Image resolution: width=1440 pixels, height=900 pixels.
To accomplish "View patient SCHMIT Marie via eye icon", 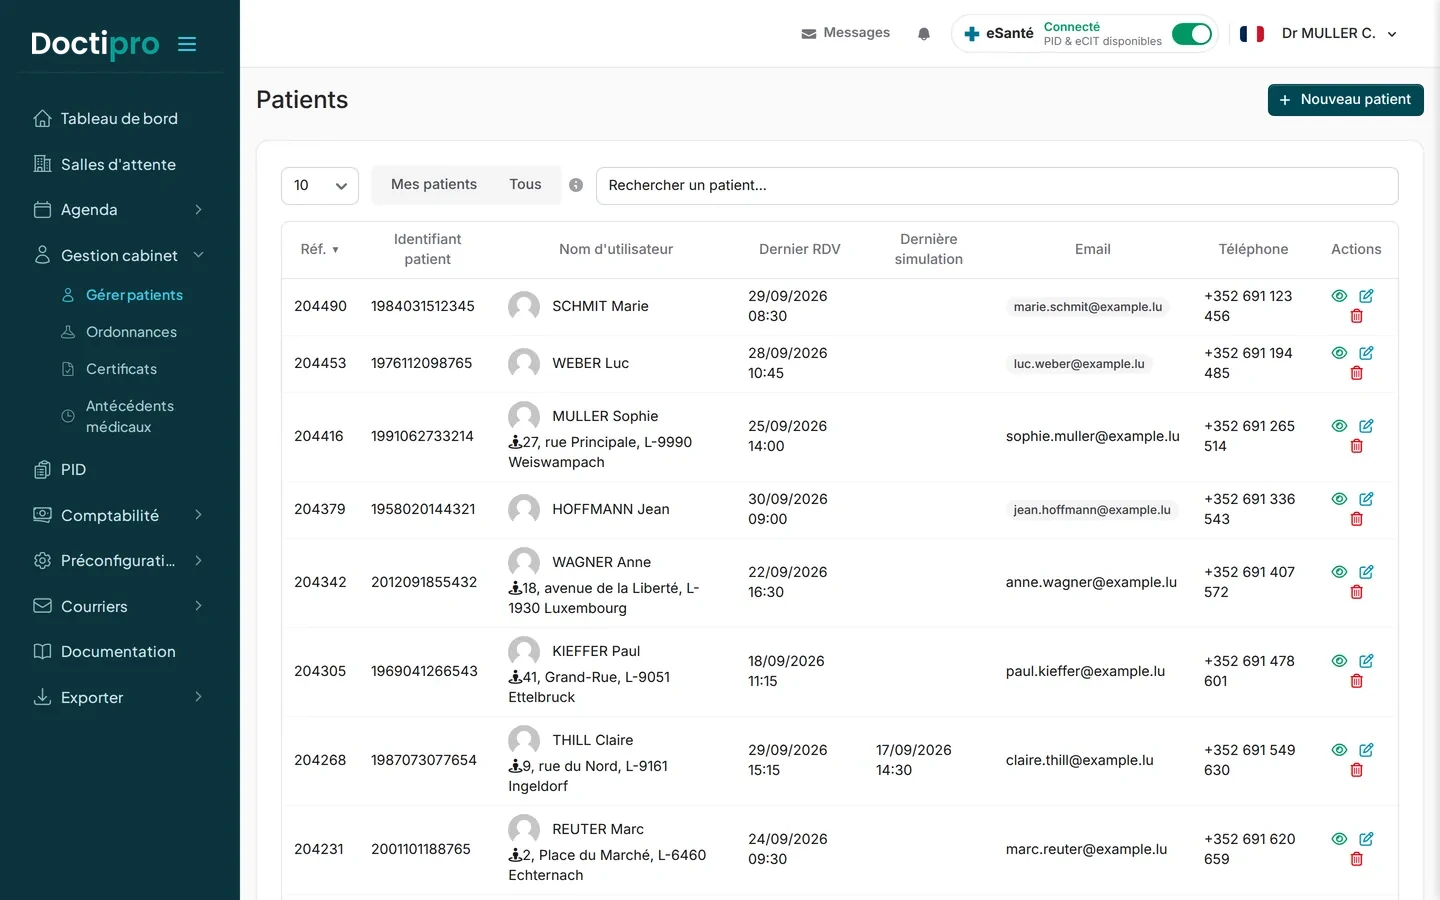I will point(1339,296).
